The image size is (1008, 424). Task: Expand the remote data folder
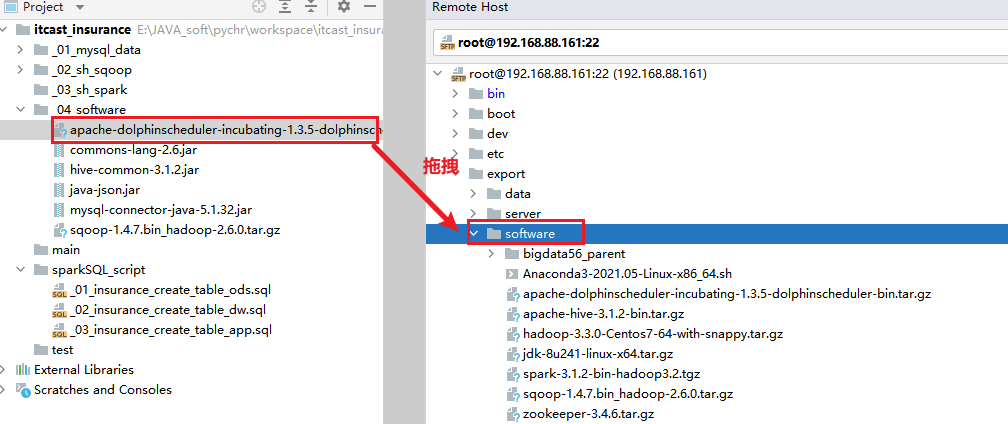tap(474, 193)
